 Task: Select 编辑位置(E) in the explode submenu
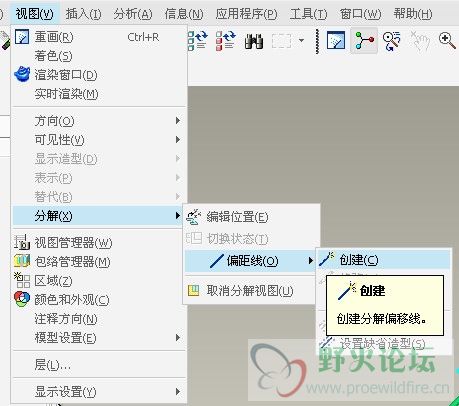click(x=251, y=217)
